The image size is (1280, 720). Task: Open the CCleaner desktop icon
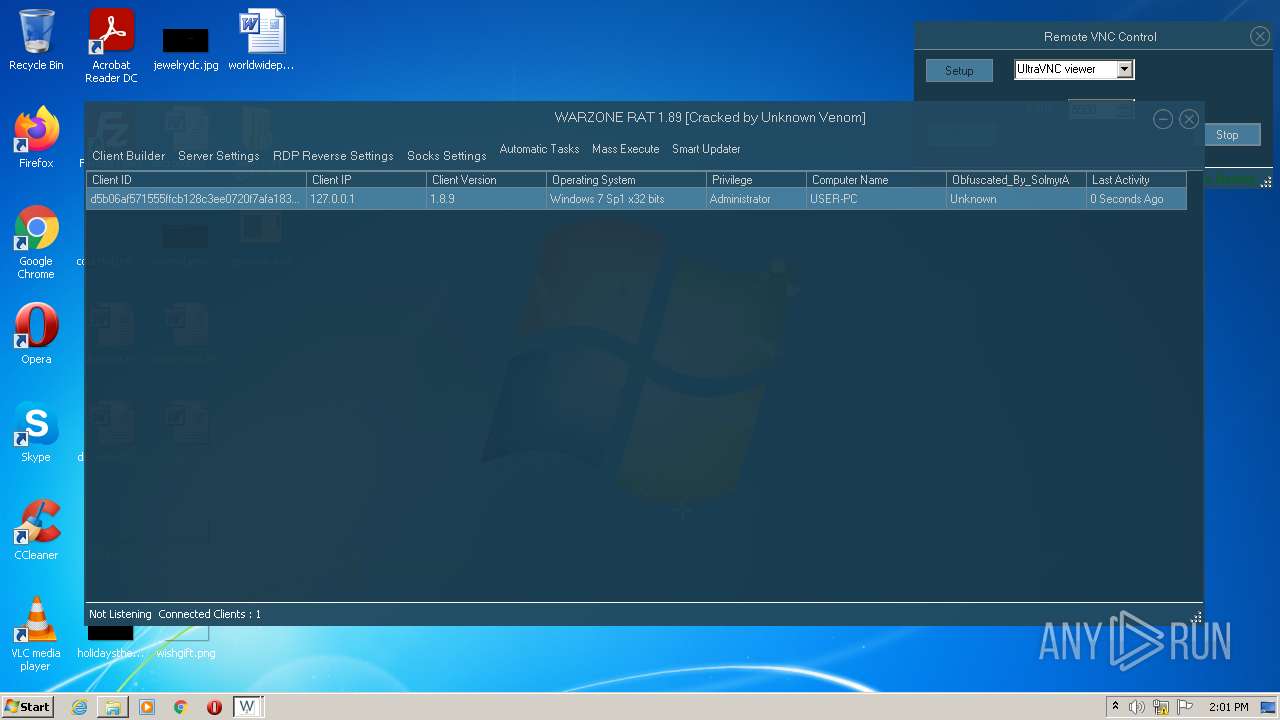pos(36,529)
